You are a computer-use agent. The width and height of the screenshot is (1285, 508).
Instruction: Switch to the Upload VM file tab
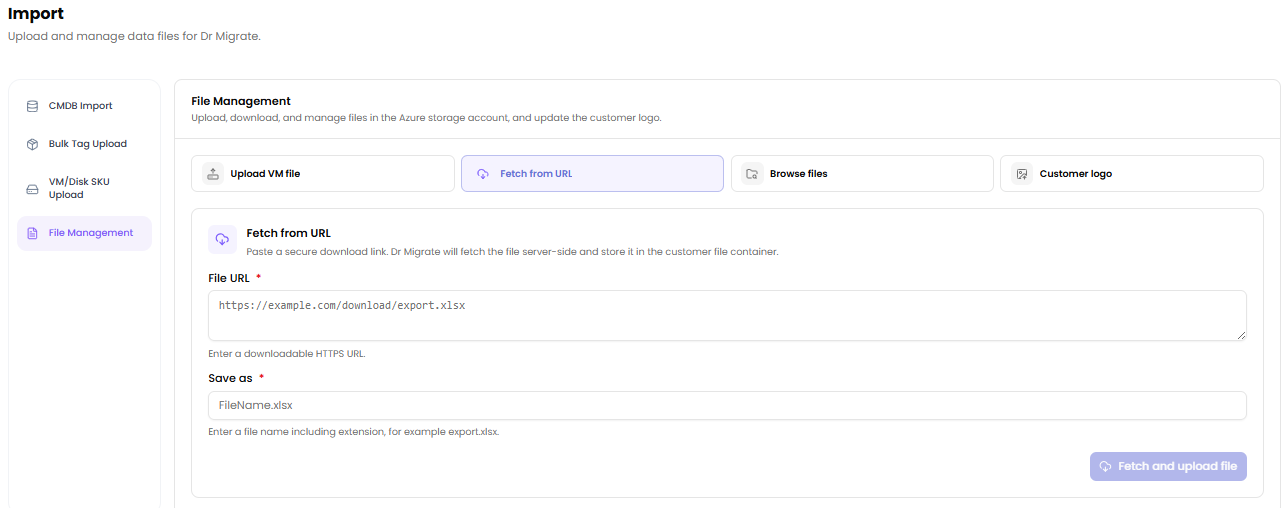coord(323,173)
